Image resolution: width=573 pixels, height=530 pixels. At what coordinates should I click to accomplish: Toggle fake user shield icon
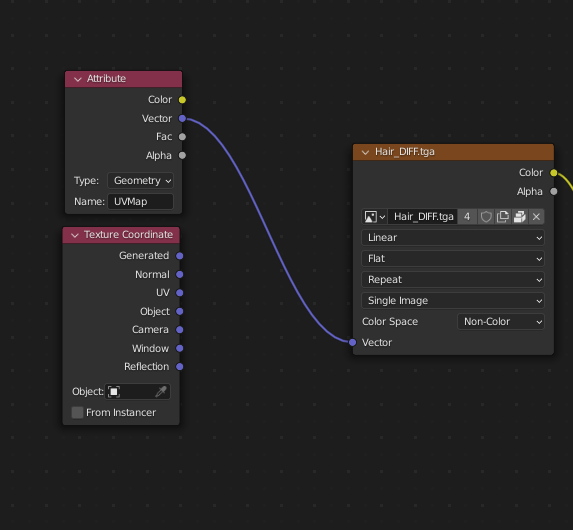(x=486, y=217)
